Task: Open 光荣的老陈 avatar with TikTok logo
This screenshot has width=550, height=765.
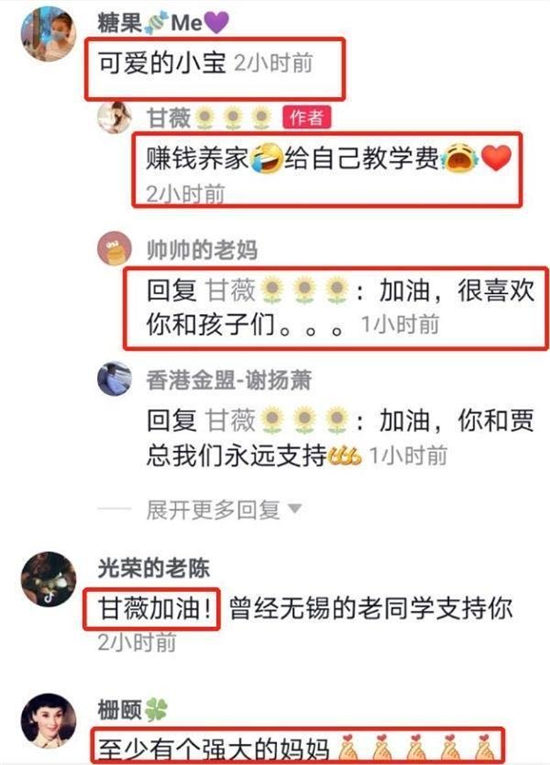Action: click(x=48, y=579)
